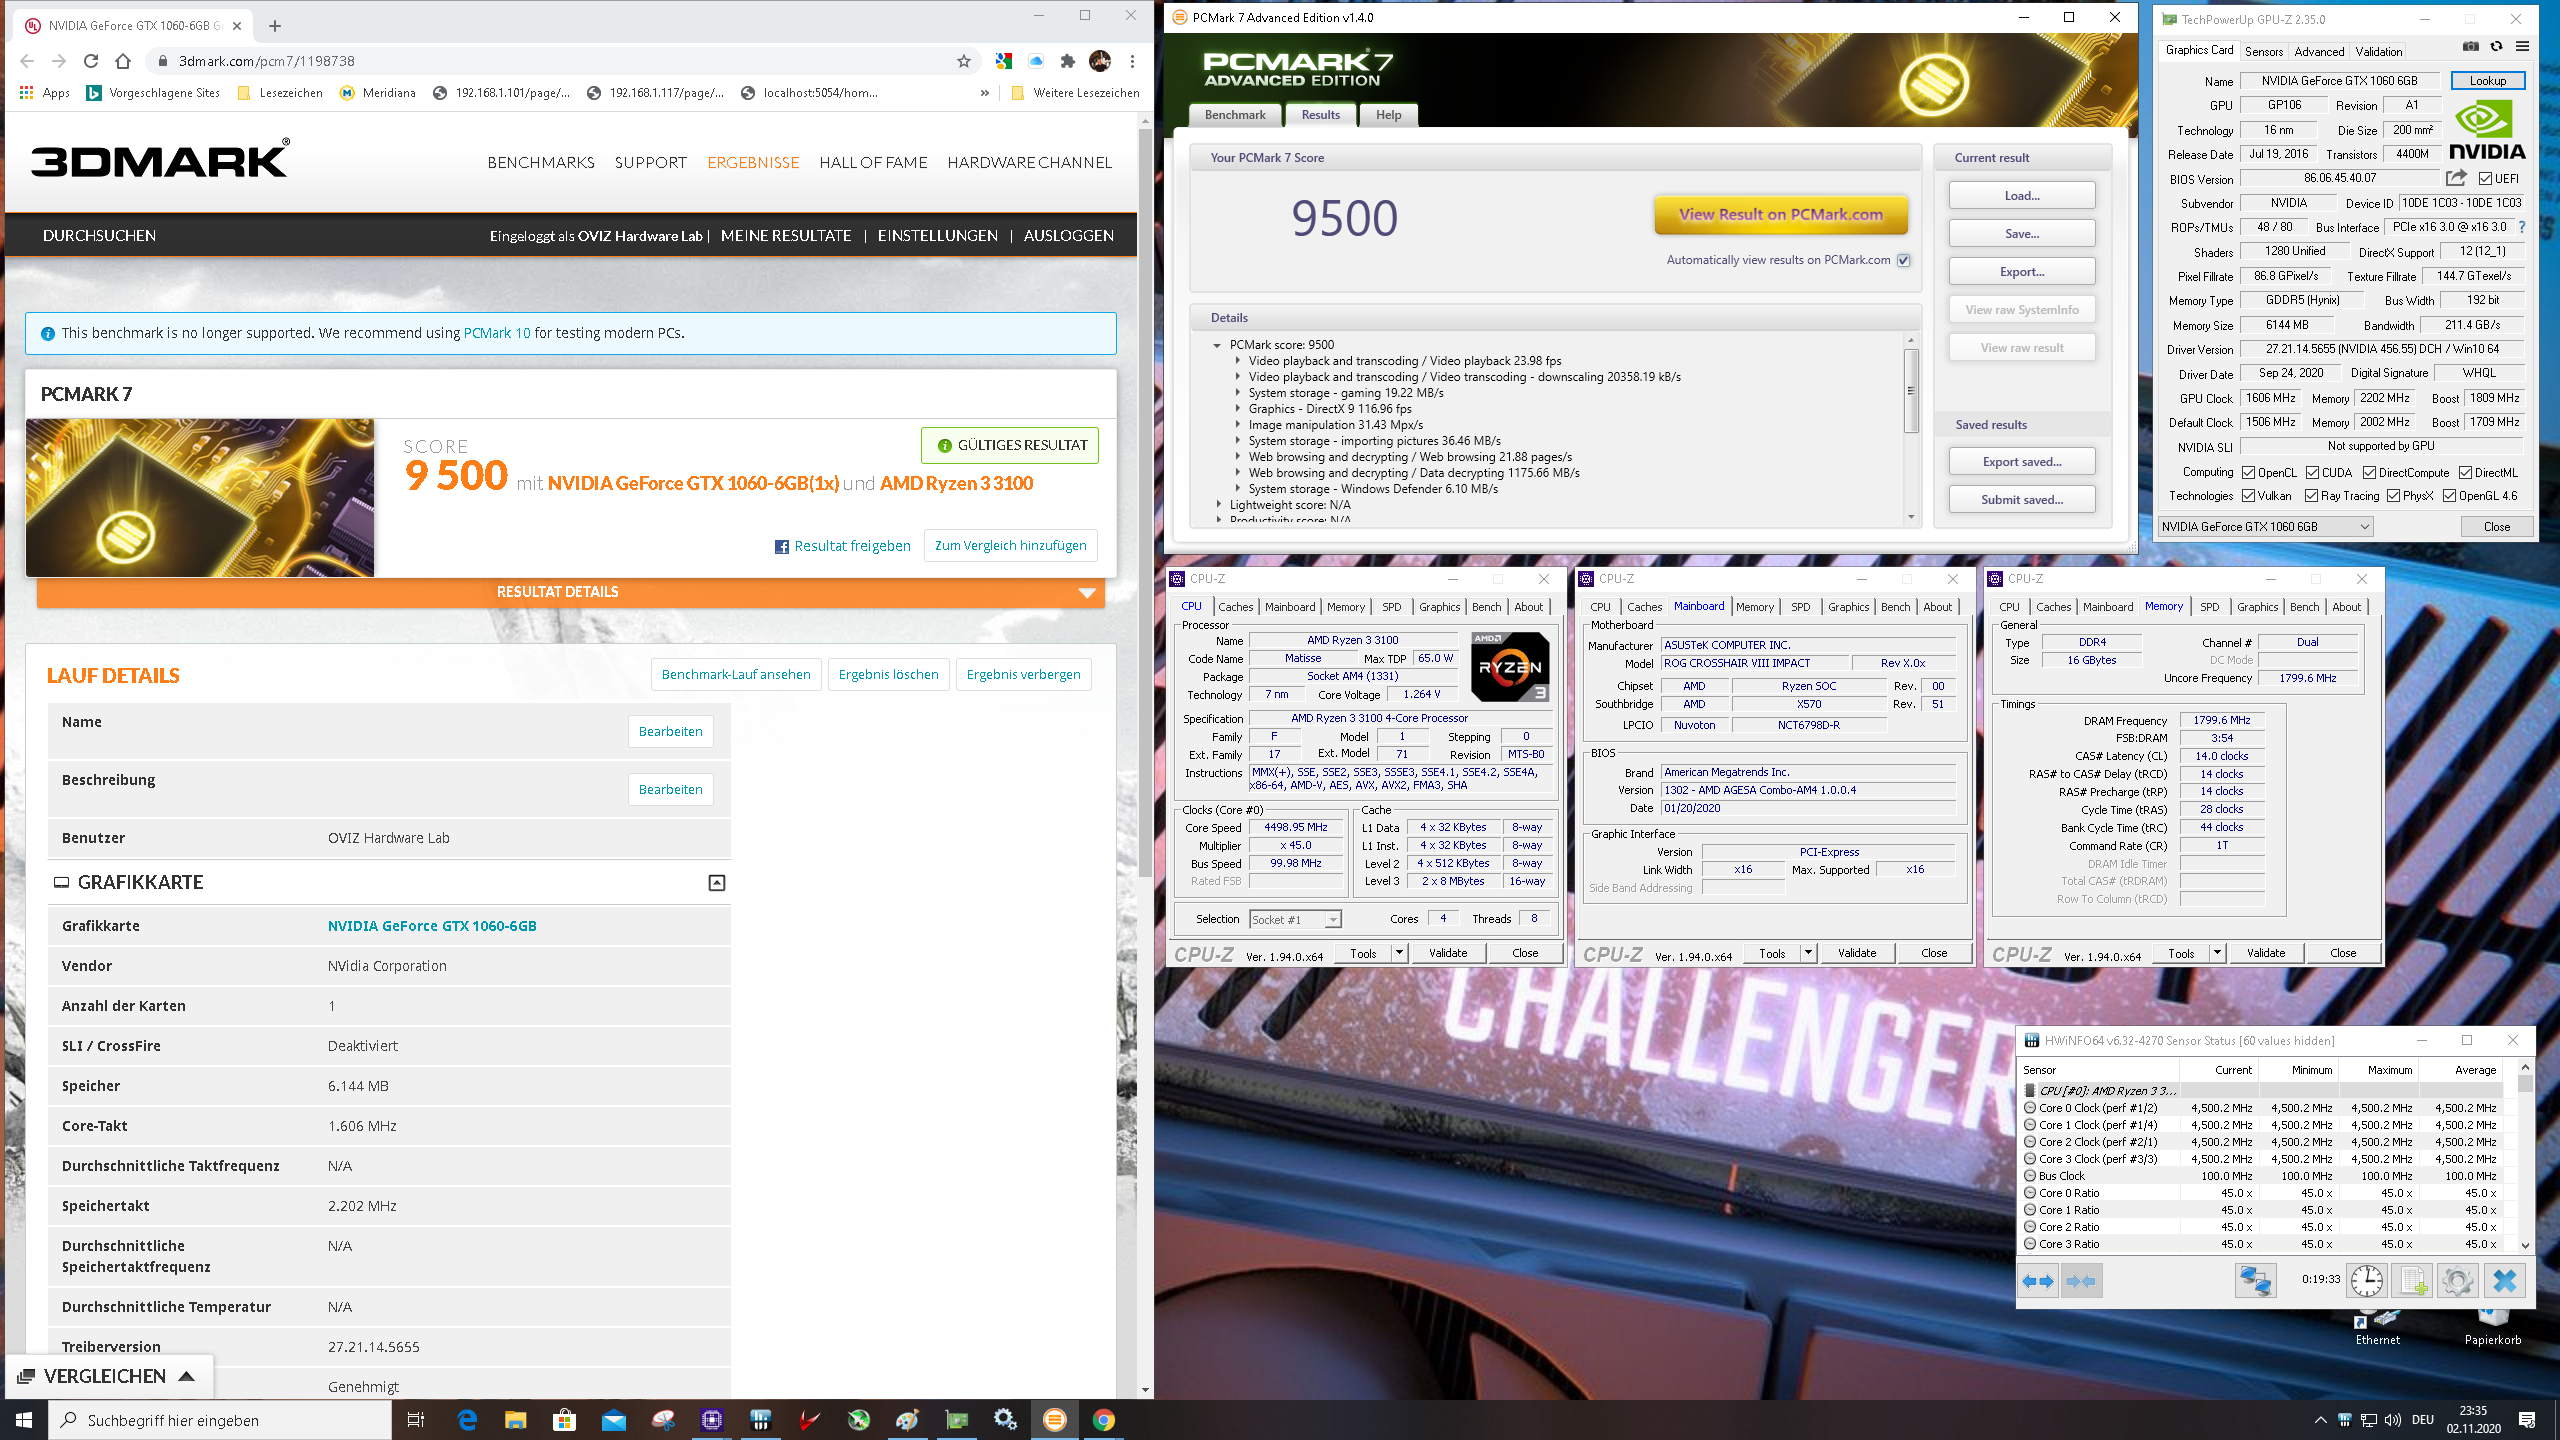Collapse PCMark score tree item
Viewport: 2560px width, 1440px height.
coord(1217,345)
